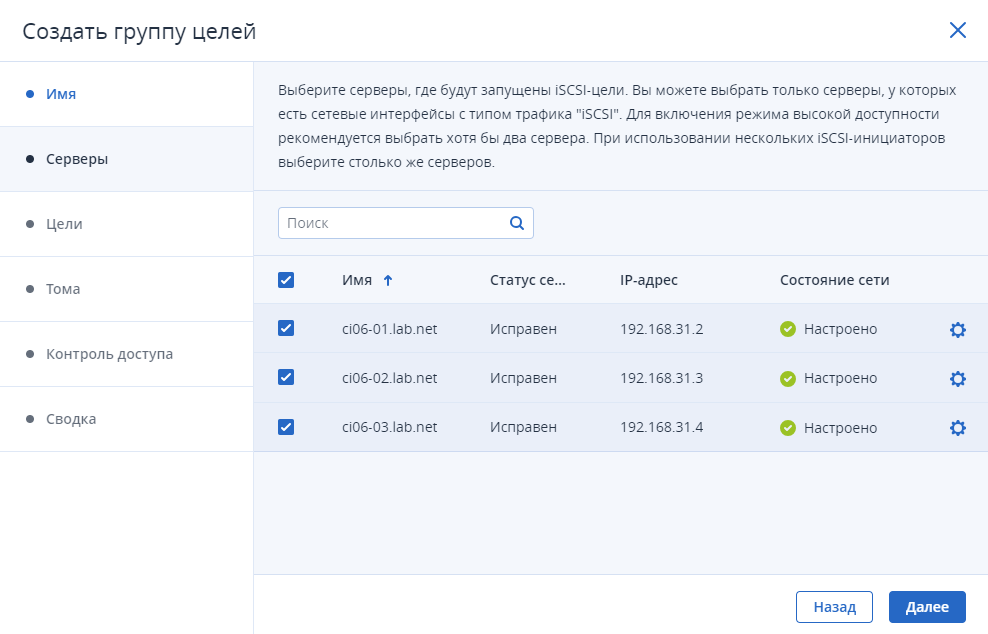Viewport: 988px width, 634px height.
Task: Click Исправен status of ci06-03.lab.net
Action: point(524,427)
